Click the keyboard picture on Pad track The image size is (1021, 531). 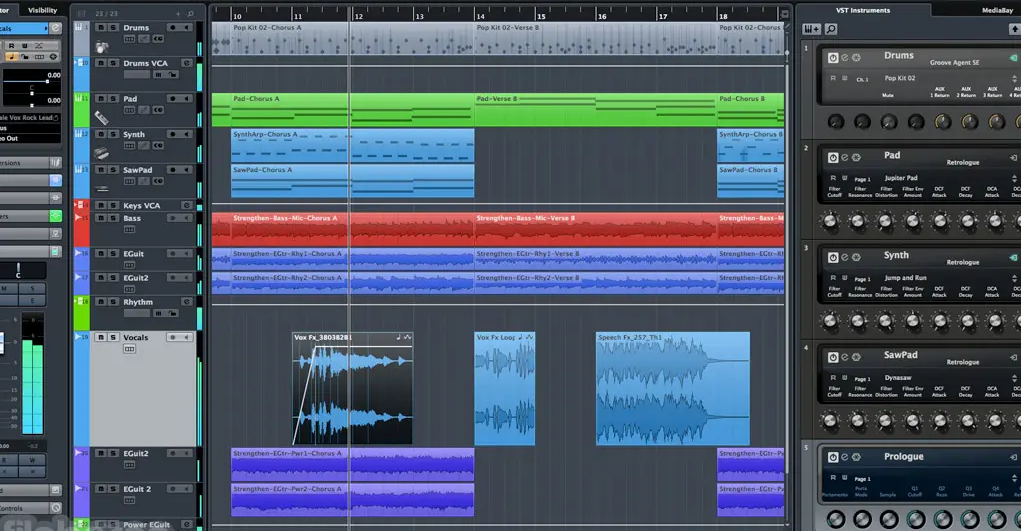click(x=101, y=117)
